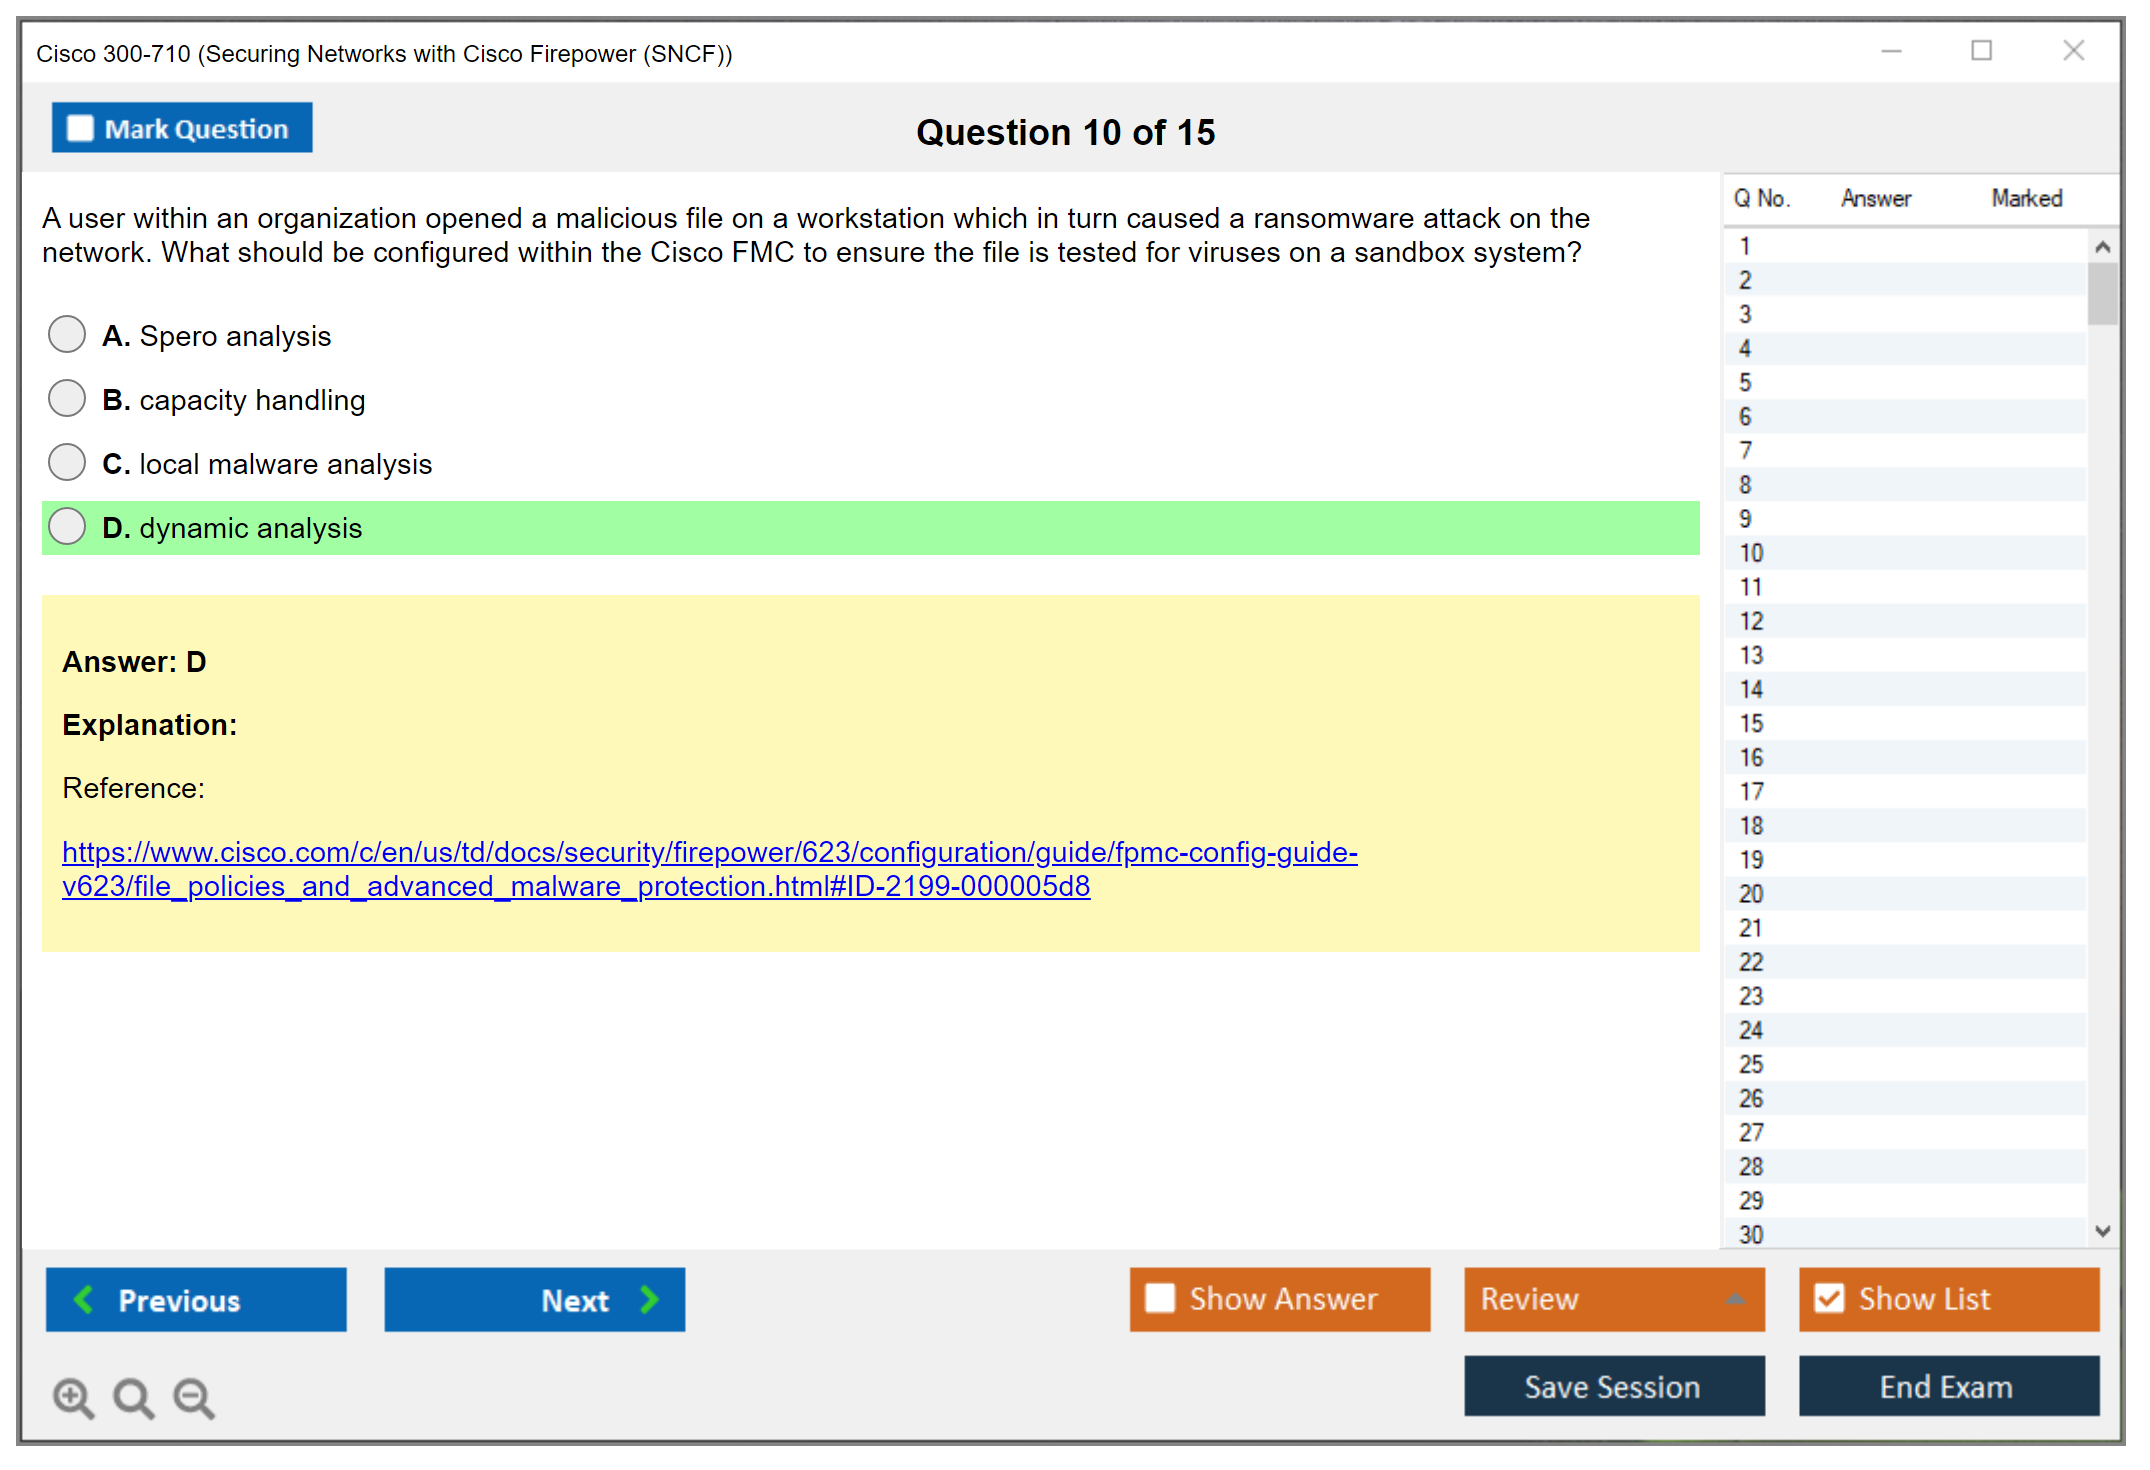Uncheck the Show List checkbox

point(1829,1298)
